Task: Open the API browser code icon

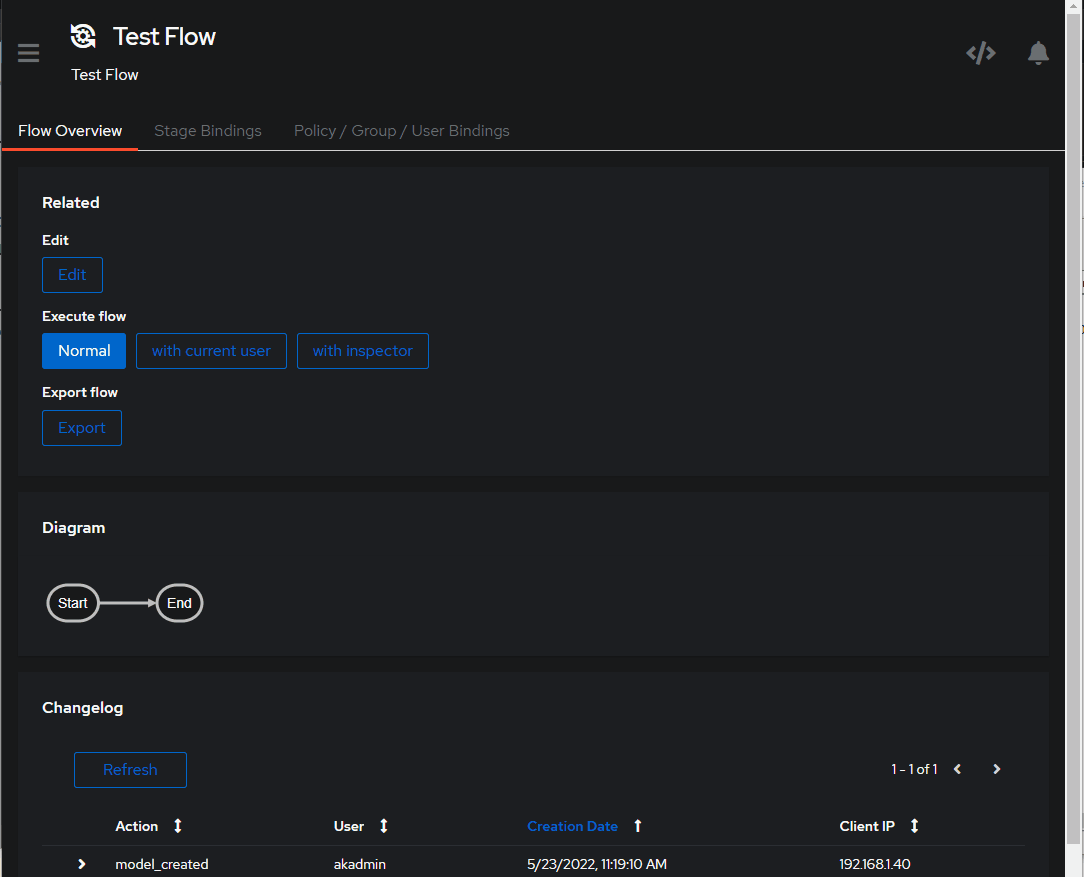Action: [980, 52]
